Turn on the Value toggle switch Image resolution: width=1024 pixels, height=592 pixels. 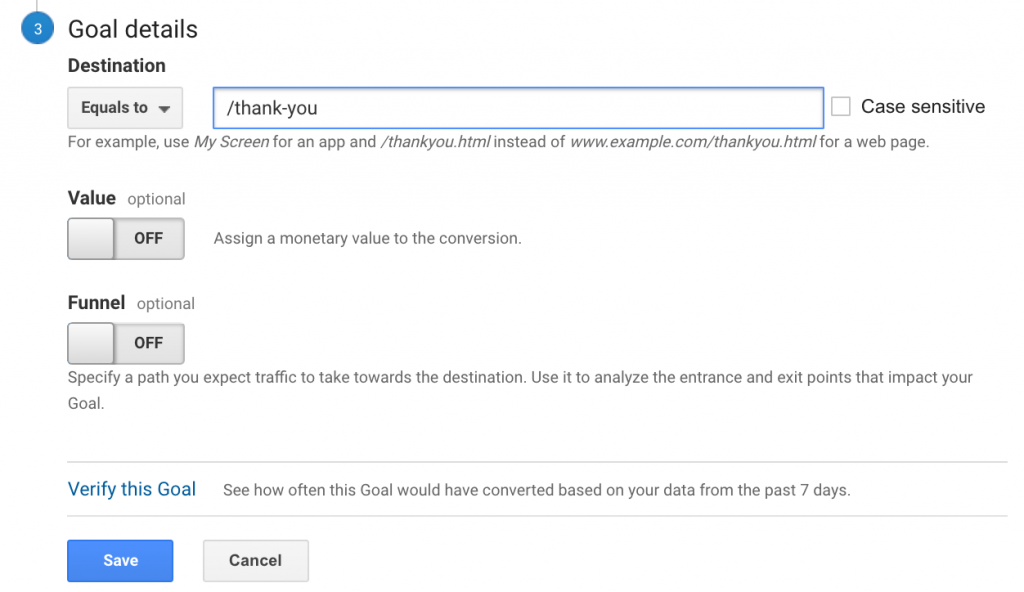(x=126, y=239)
